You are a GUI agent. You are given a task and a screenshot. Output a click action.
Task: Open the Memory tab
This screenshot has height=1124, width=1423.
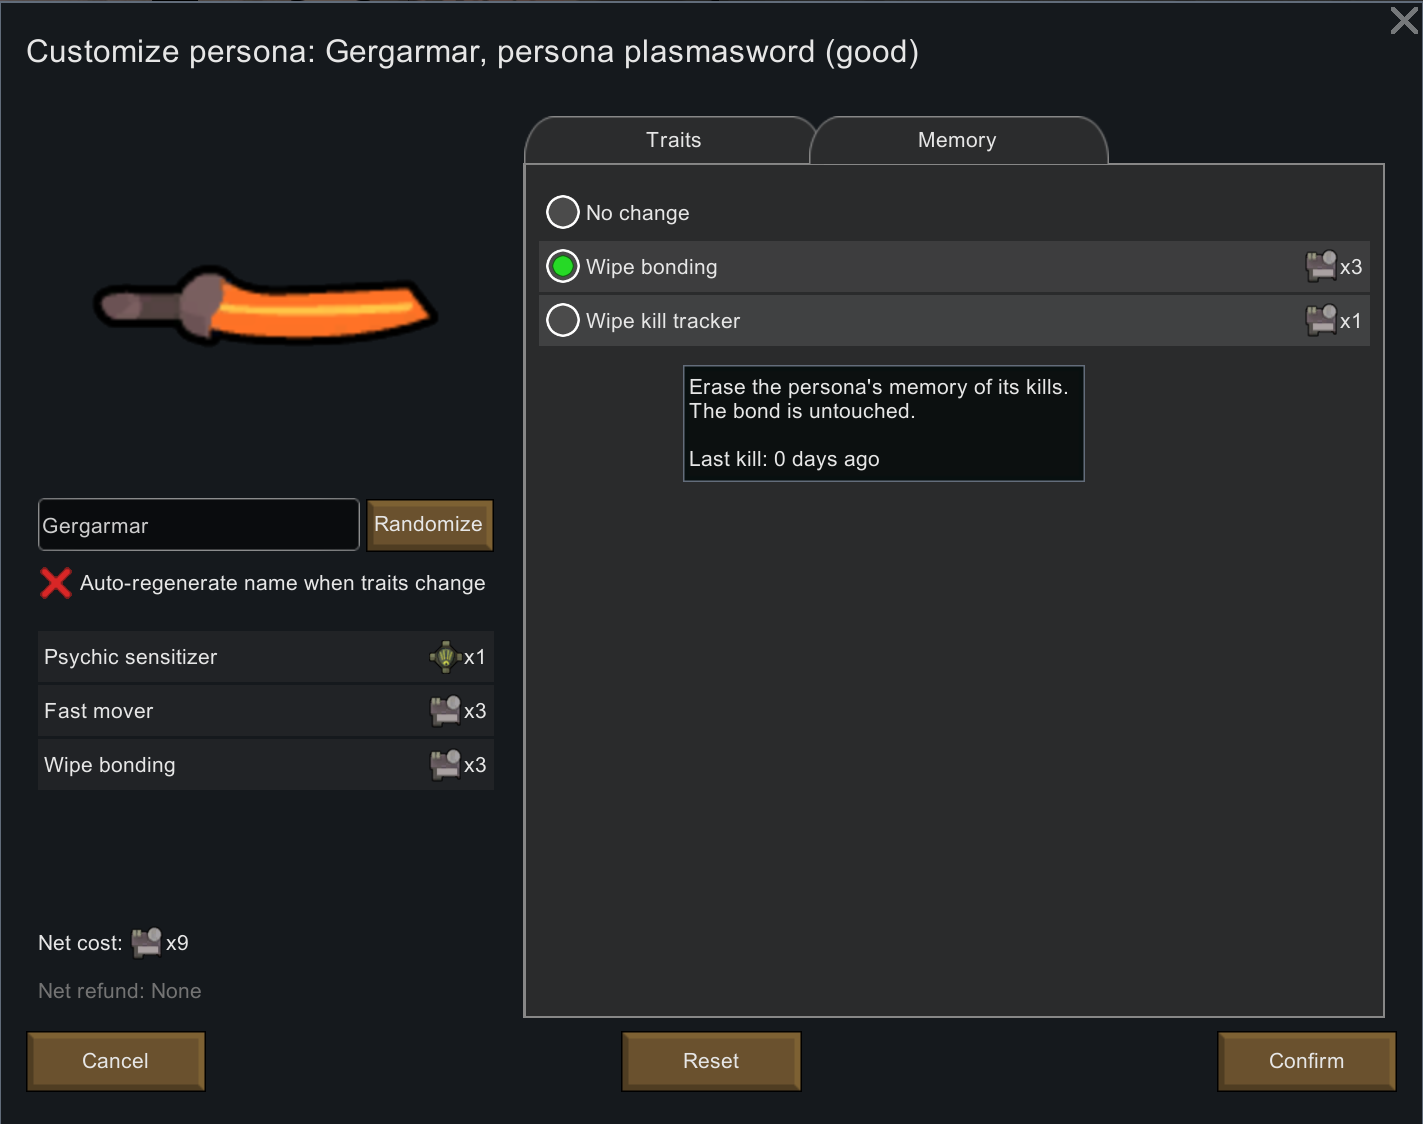pyautogui.click(x=958, y=140)
